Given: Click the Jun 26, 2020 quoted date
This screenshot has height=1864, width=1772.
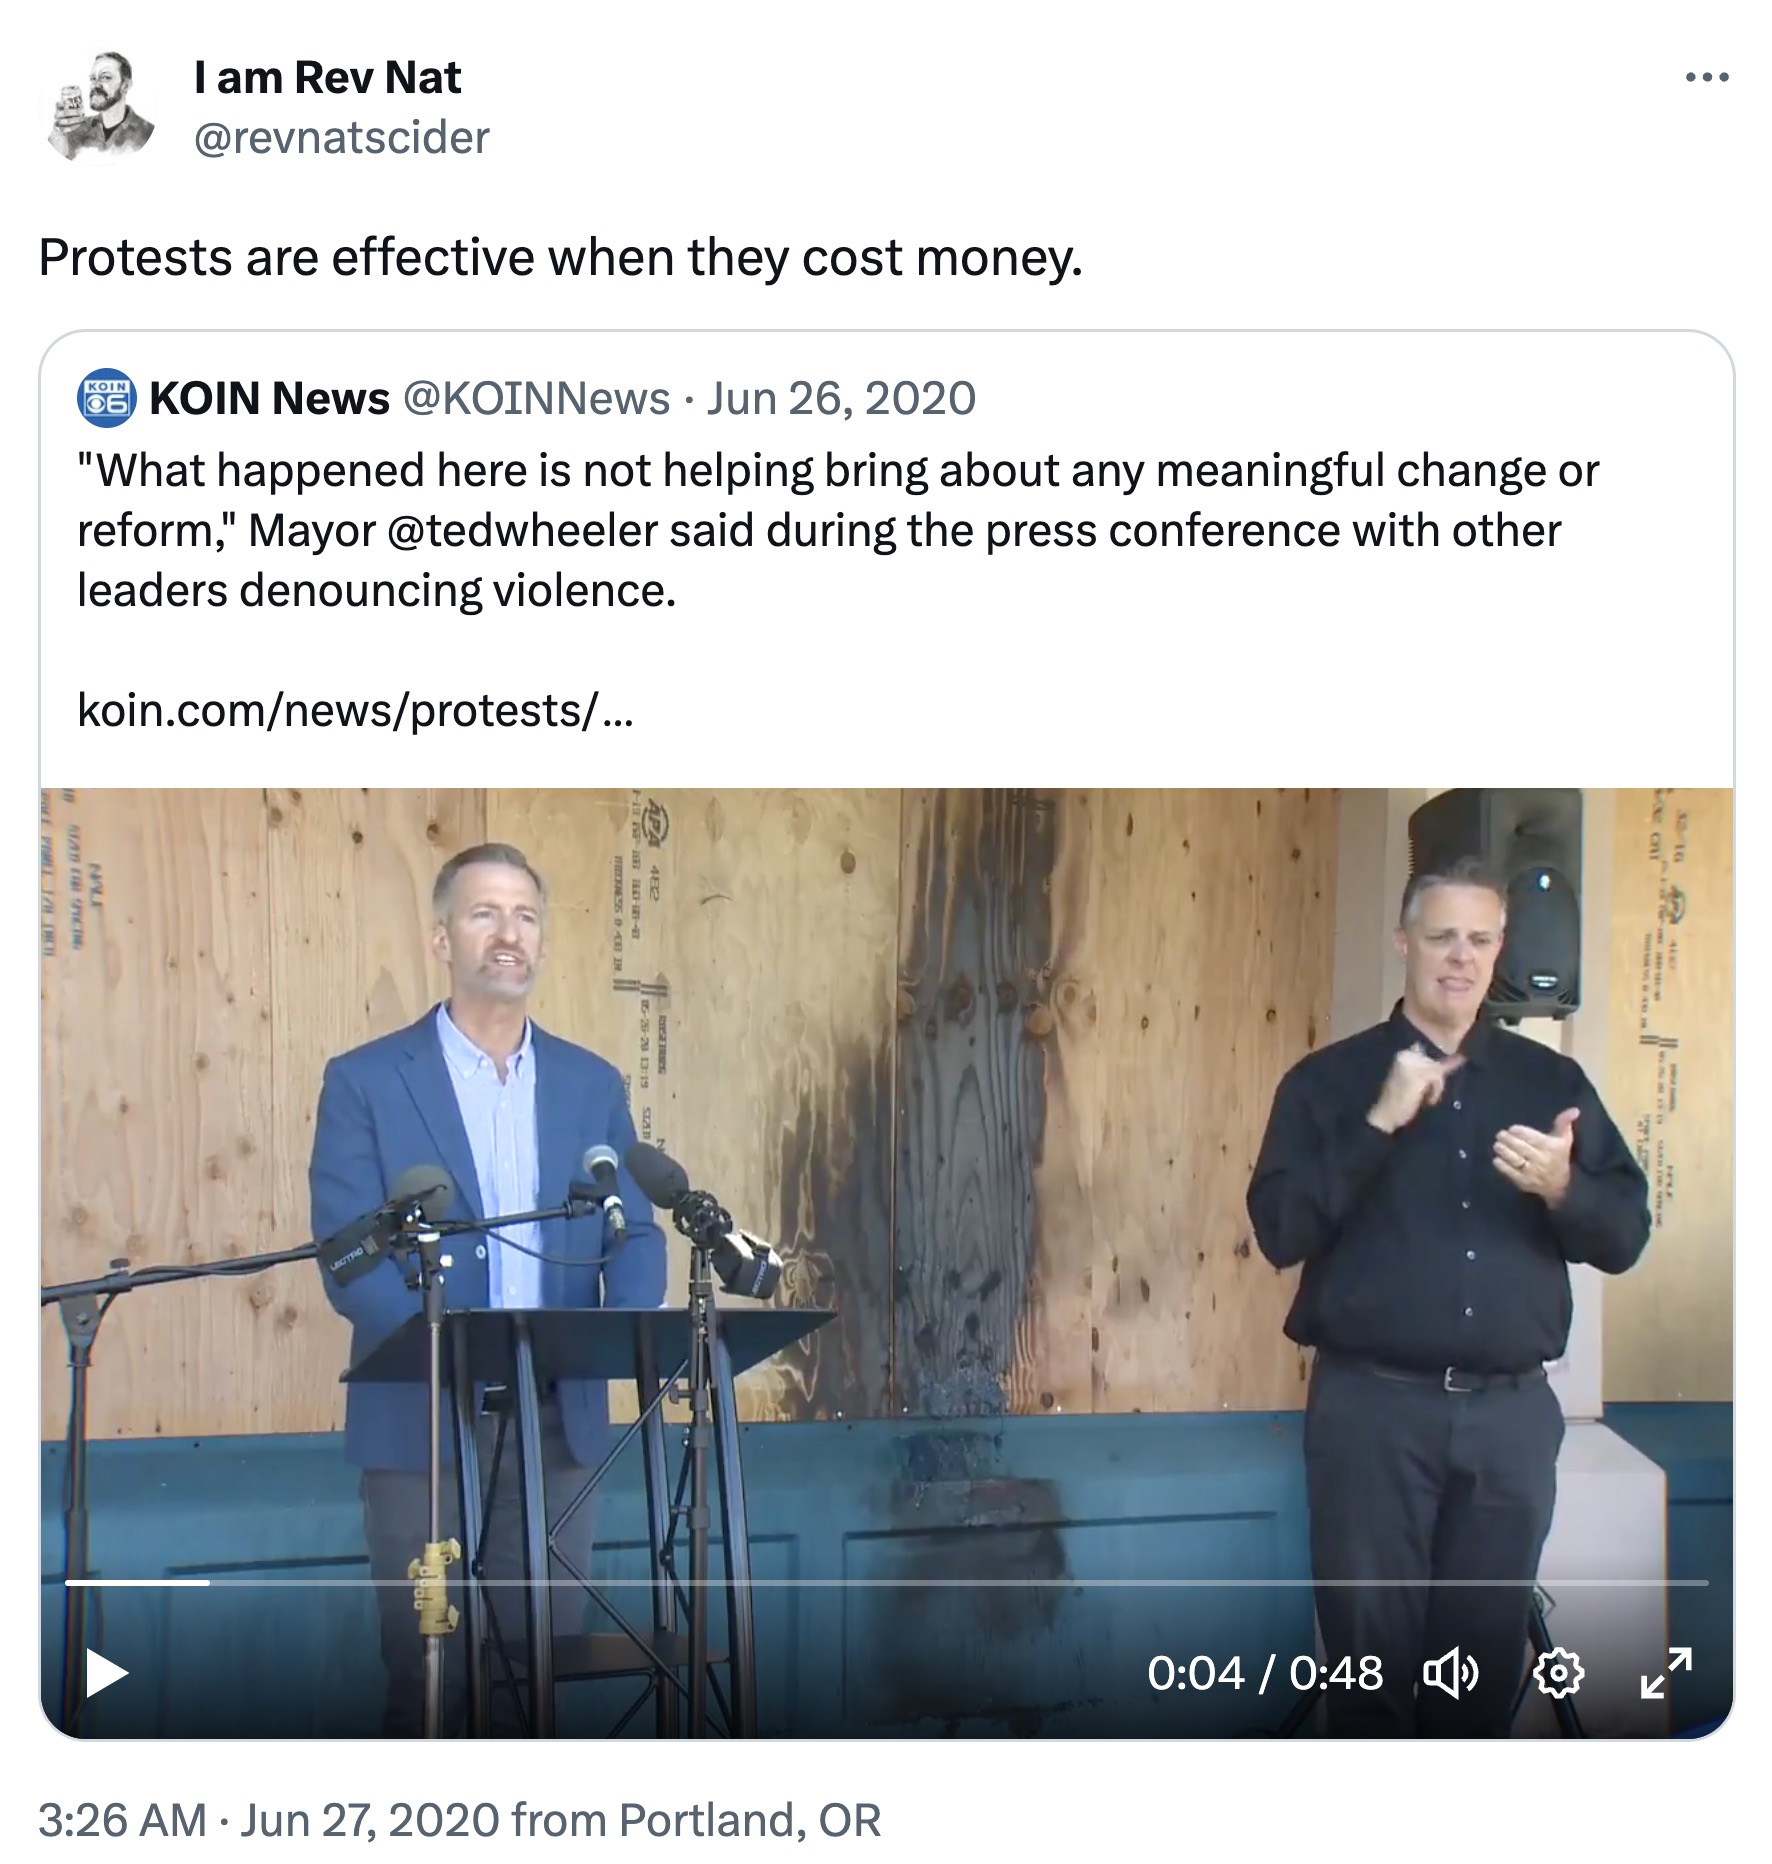Looking at the screenshot, I should (842, 398).
